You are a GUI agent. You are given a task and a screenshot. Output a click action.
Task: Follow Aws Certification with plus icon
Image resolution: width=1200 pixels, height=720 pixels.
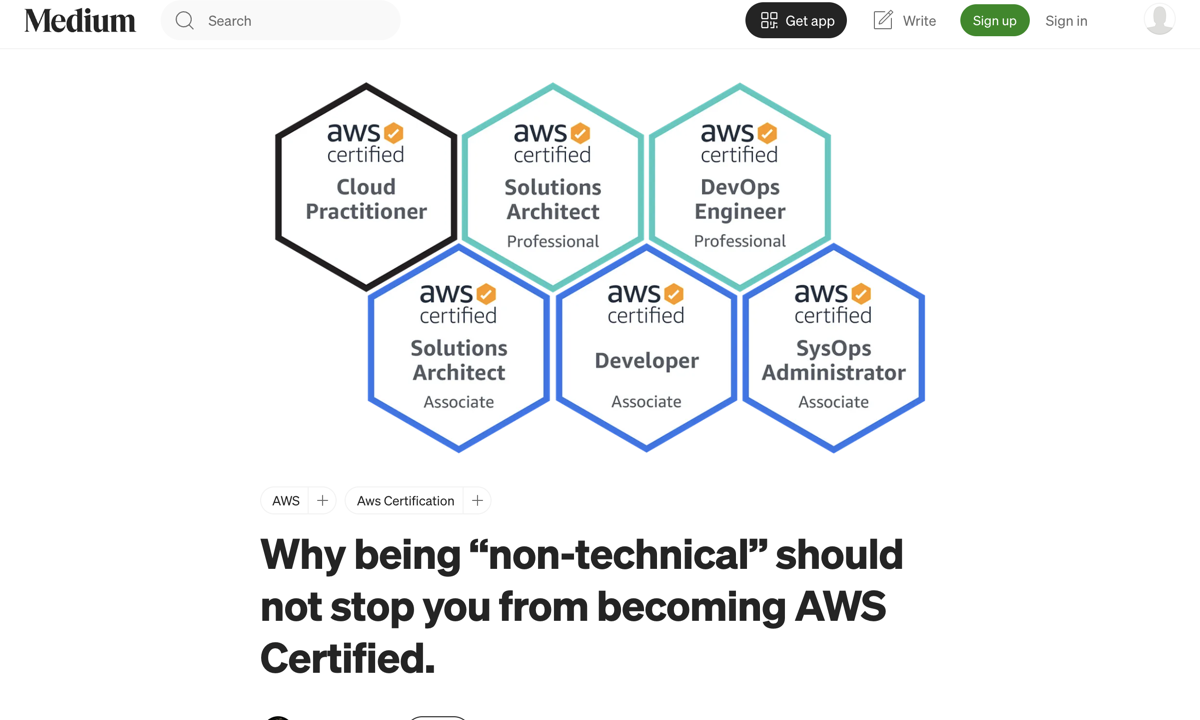(477, 500)
